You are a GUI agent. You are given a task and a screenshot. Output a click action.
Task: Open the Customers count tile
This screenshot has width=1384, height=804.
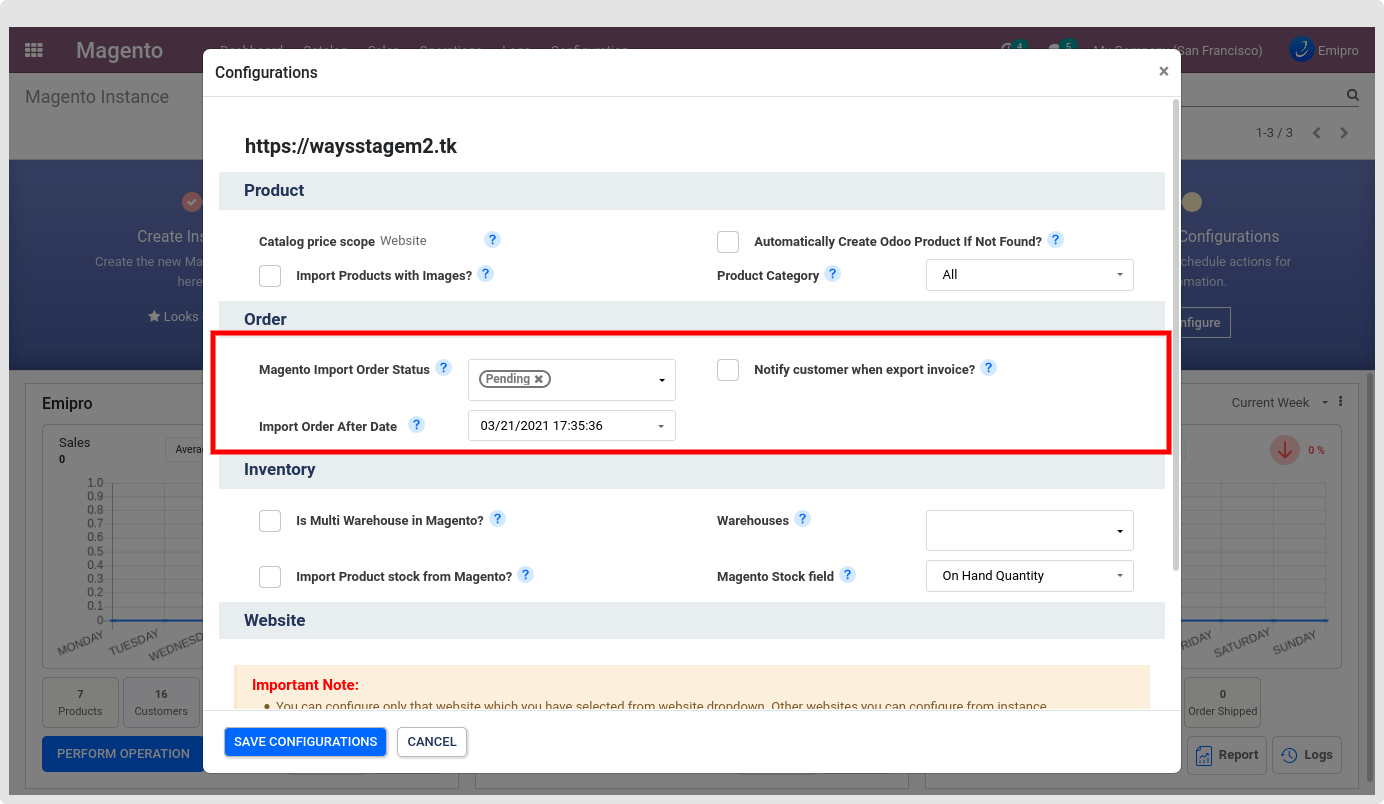(x=161, y=702)
